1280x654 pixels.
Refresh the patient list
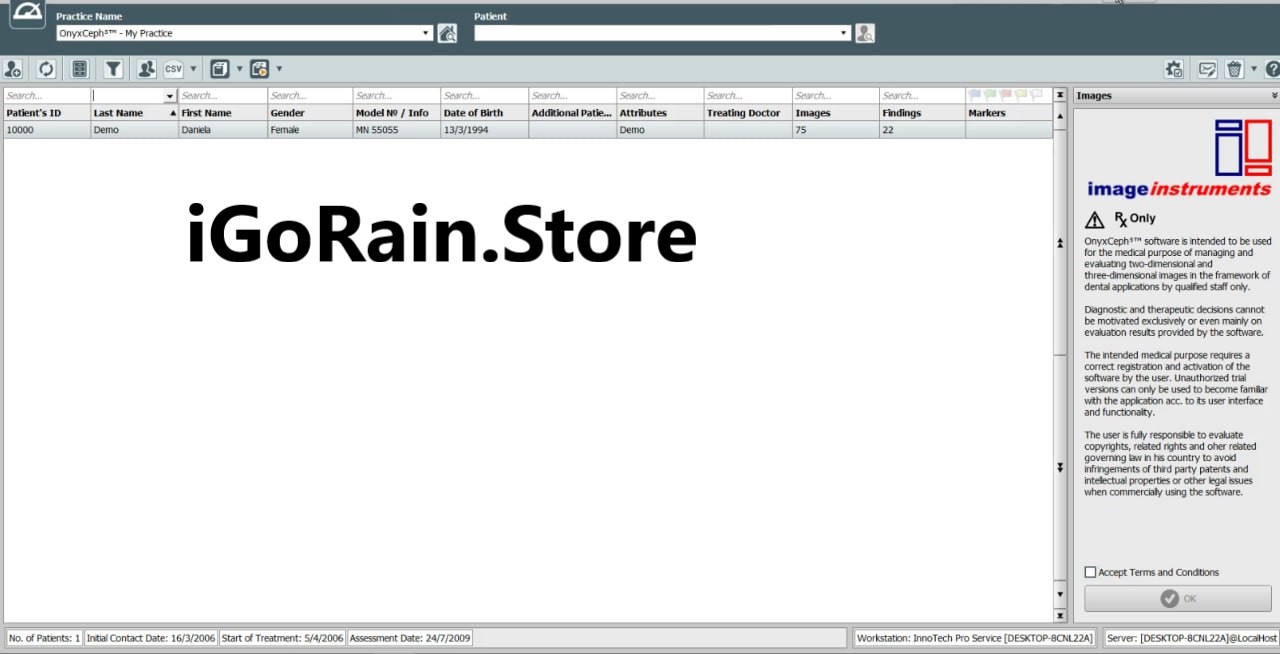pyautogui.click(x=46, y=69)
